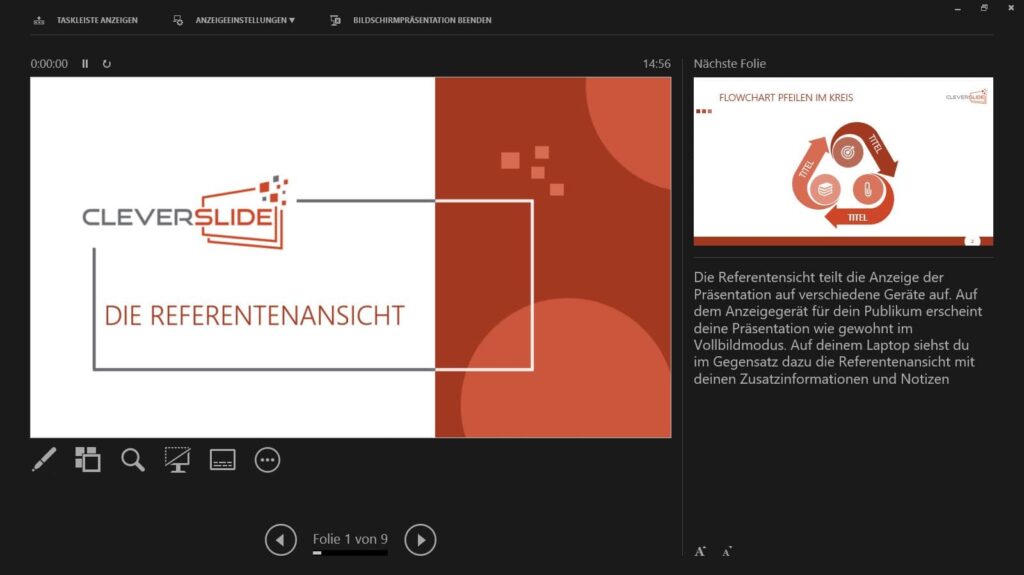Screen dimensions: 1024x575
Task: Go to the previous slide arrow
Action: [281, 540]
